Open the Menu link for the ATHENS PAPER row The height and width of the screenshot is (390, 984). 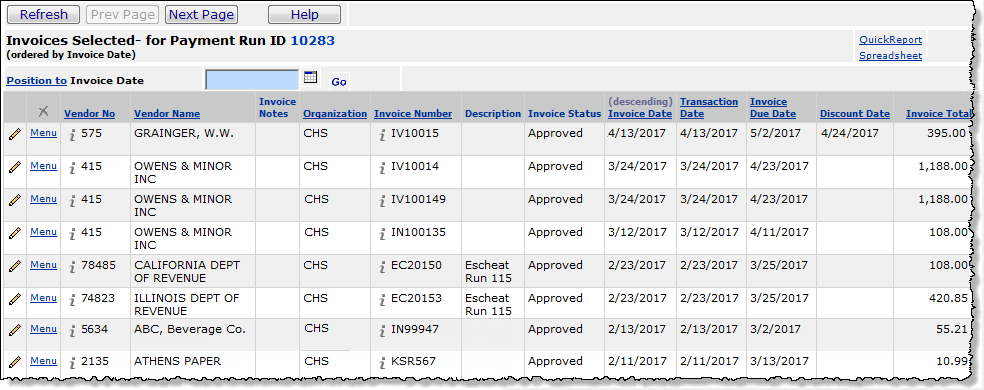pyautogui.click(x=43, y=360)
